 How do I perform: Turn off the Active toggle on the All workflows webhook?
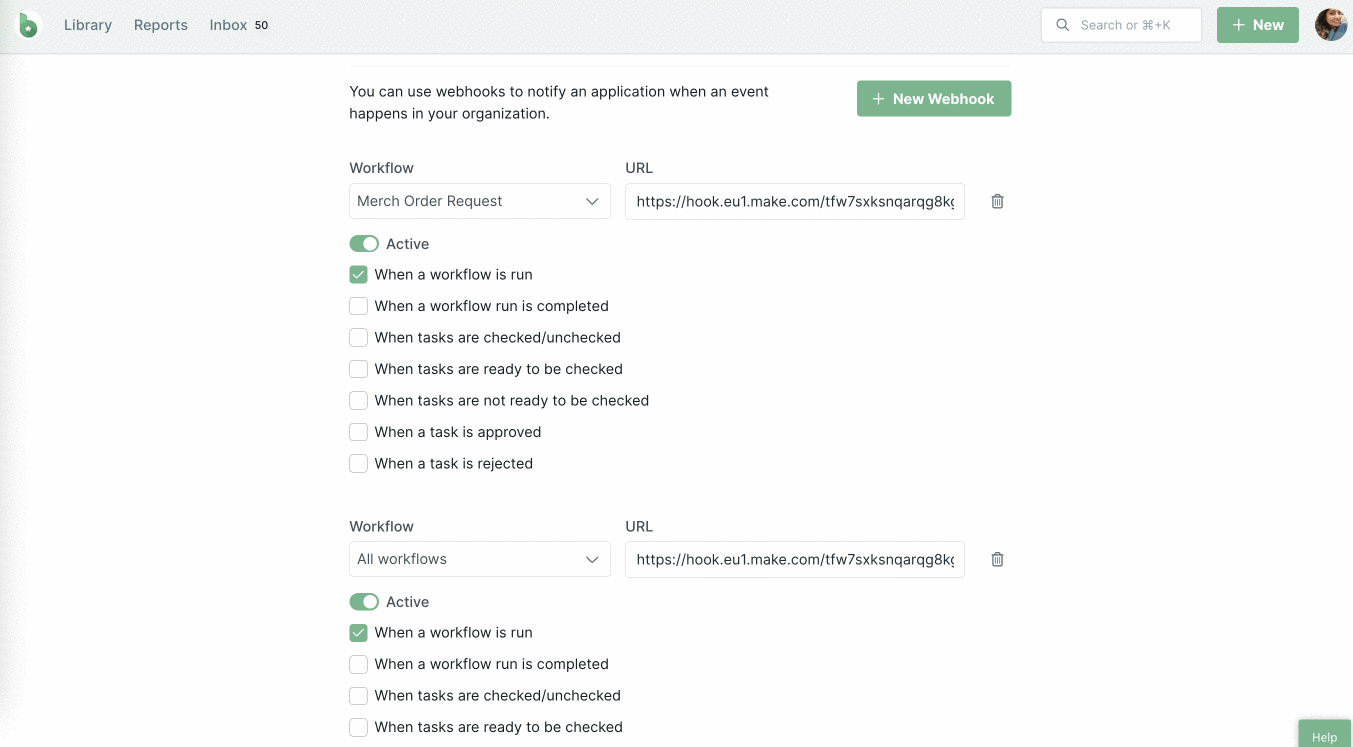tap(364, 601)
